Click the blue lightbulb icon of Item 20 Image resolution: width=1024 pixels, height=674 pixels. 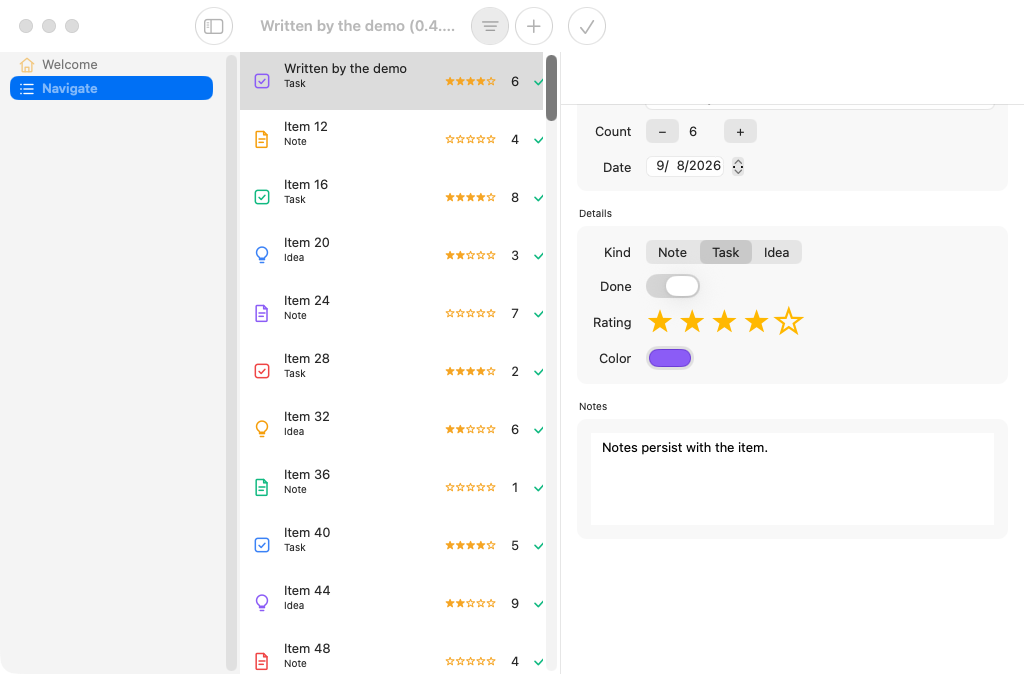point(262,255)
